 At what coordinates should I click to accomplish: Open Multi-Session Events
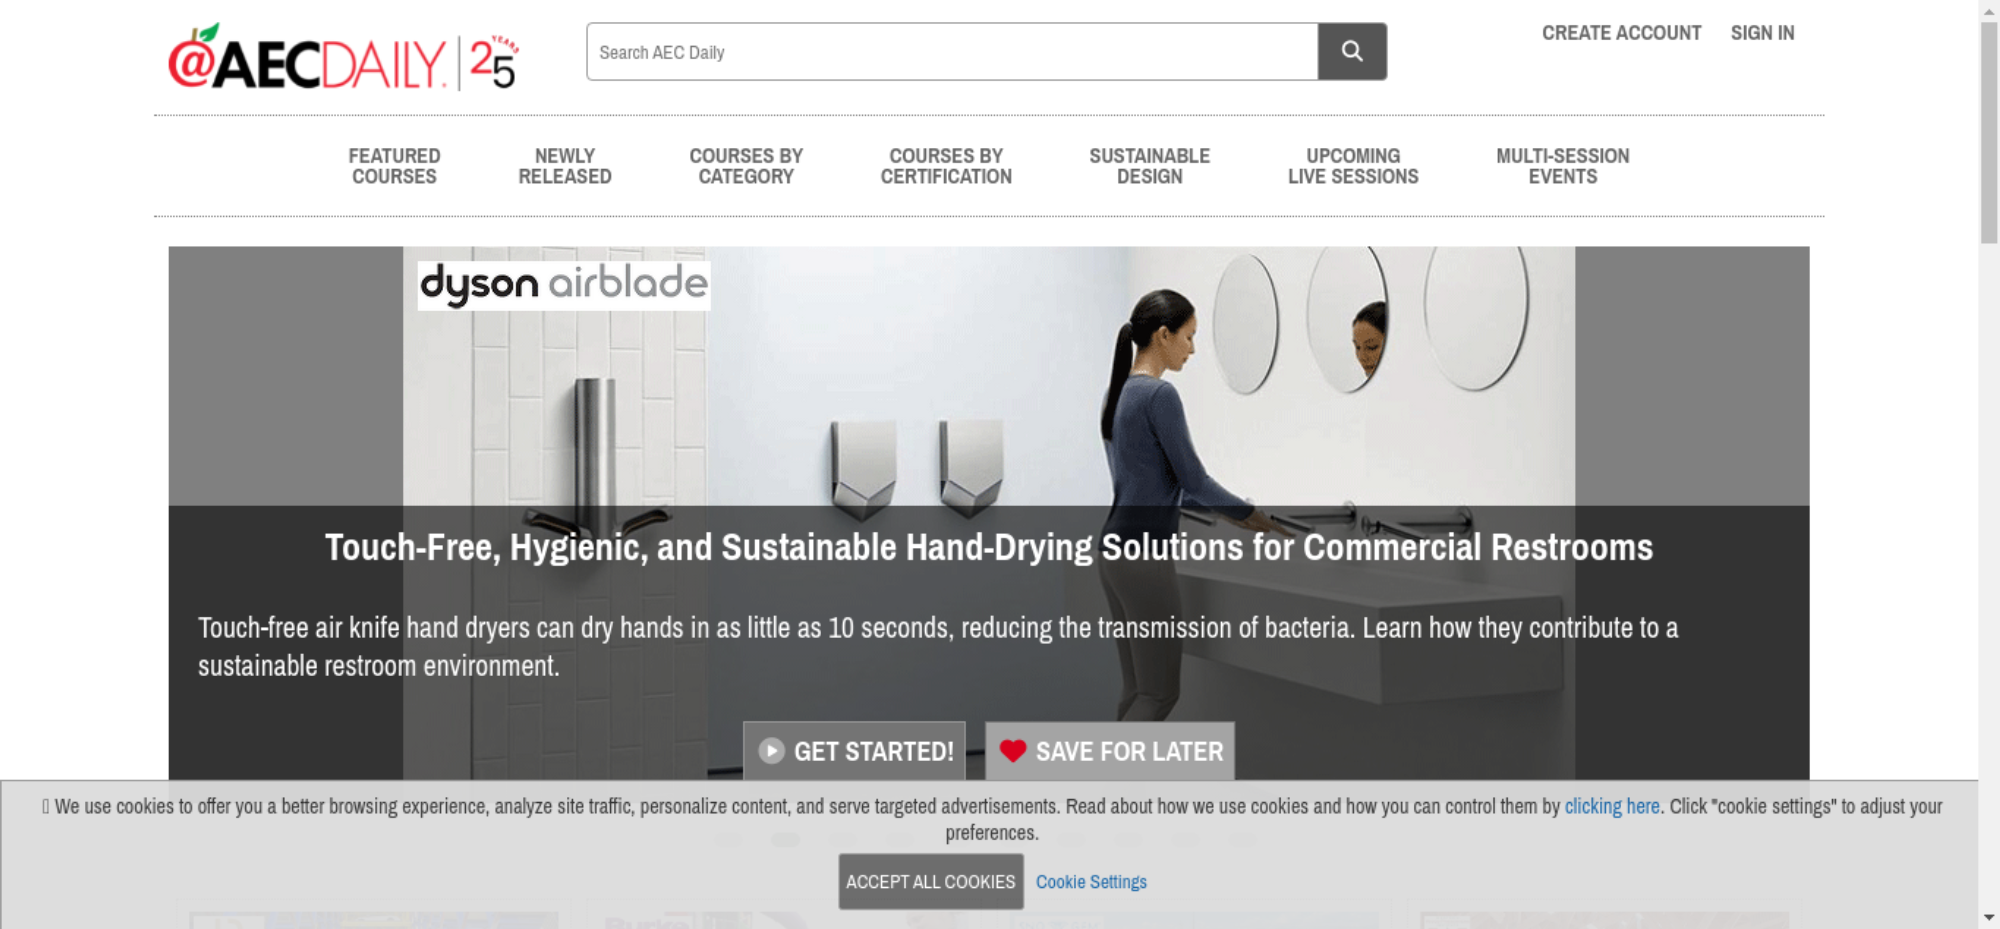tap(1563, 166)
